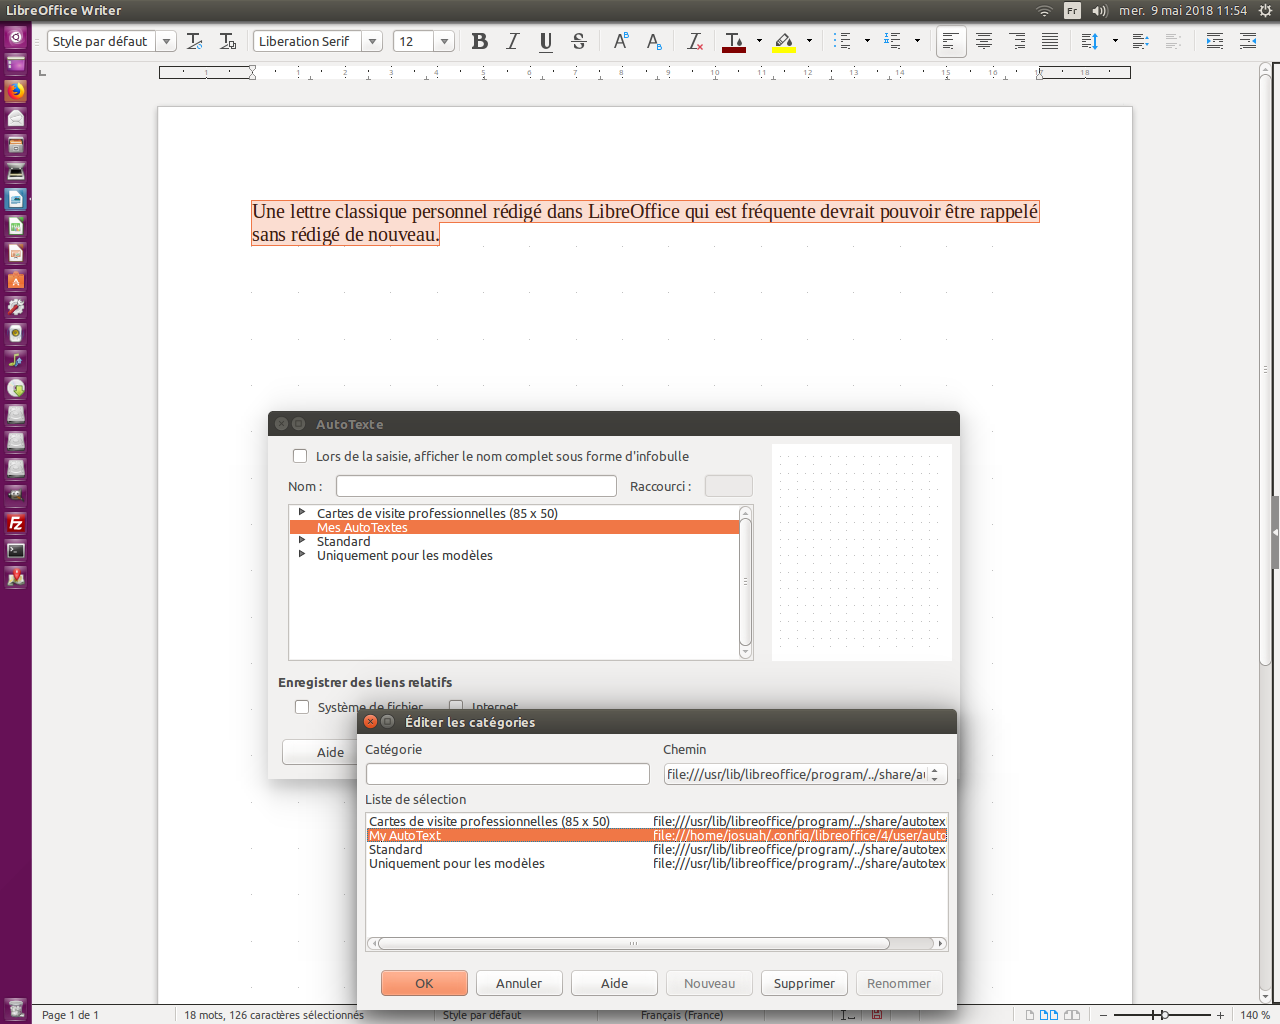Open FileZilla from the dock
This screenshot has width=1280, height=1024.
point(15,523)
